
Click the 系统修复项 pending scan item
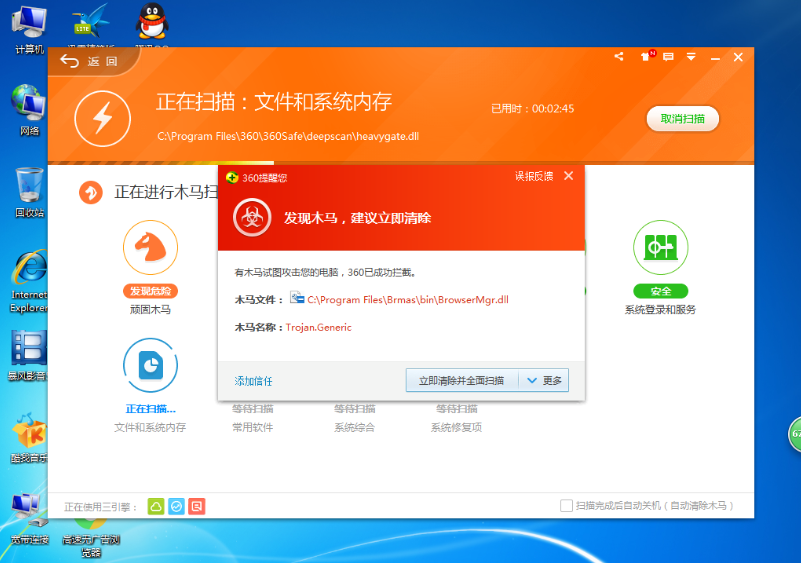click(456, 427)
